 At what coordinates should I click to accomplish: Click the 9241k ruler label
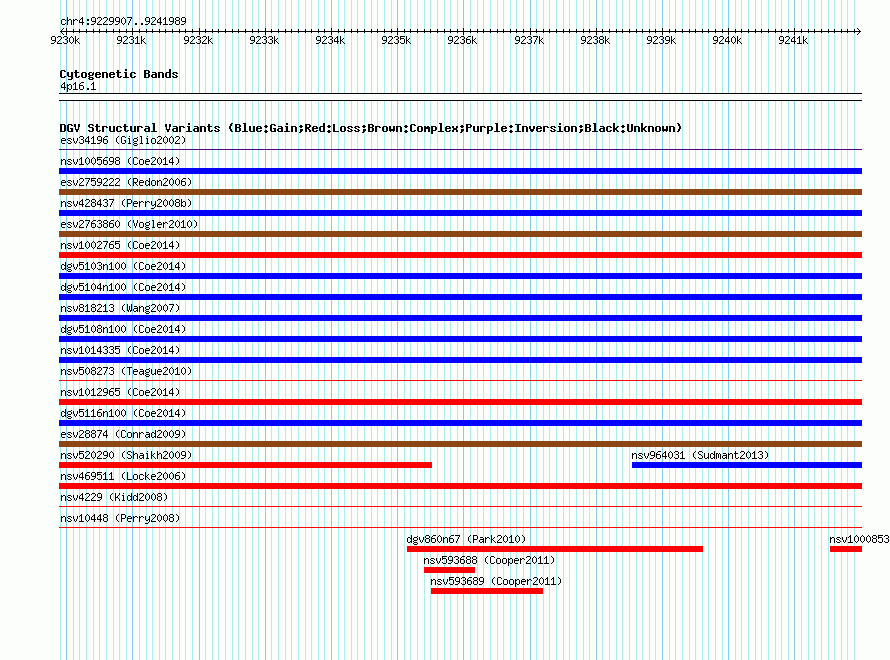coord(793,40)
